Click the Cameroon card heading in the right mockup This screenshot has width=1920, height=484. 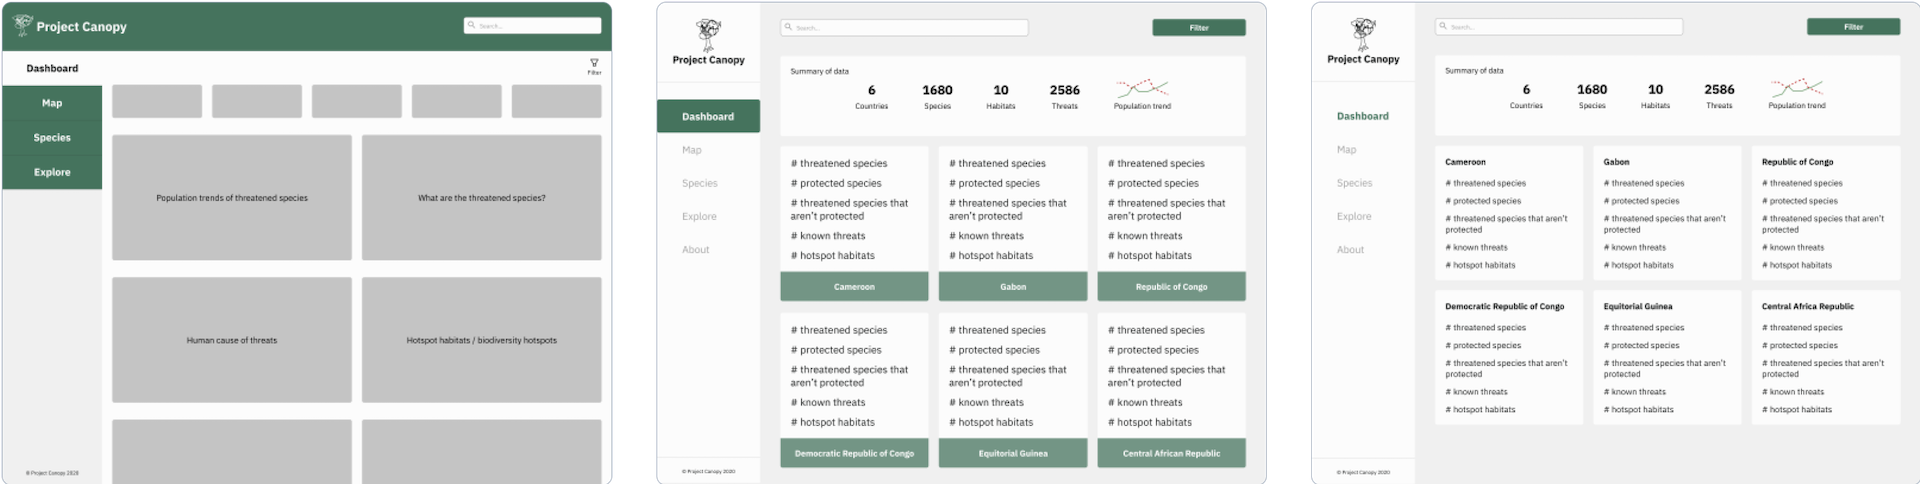point(1465,162)
